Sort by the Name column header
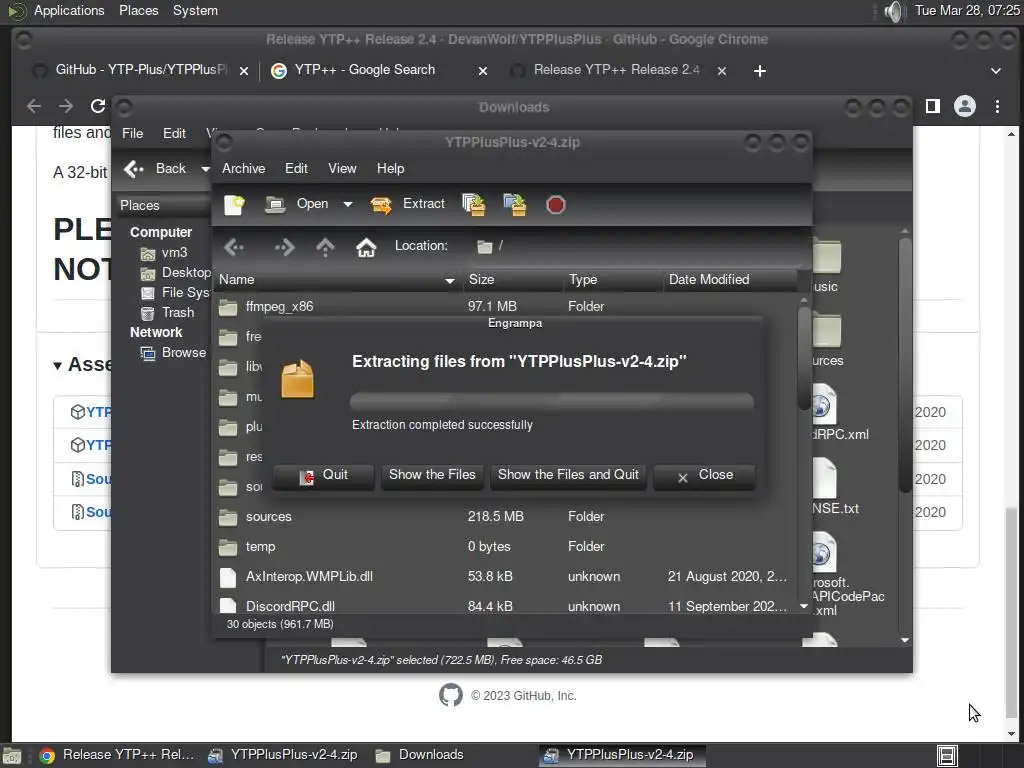1024x768 pixels. pyautogui.click(x=337, y=280)
